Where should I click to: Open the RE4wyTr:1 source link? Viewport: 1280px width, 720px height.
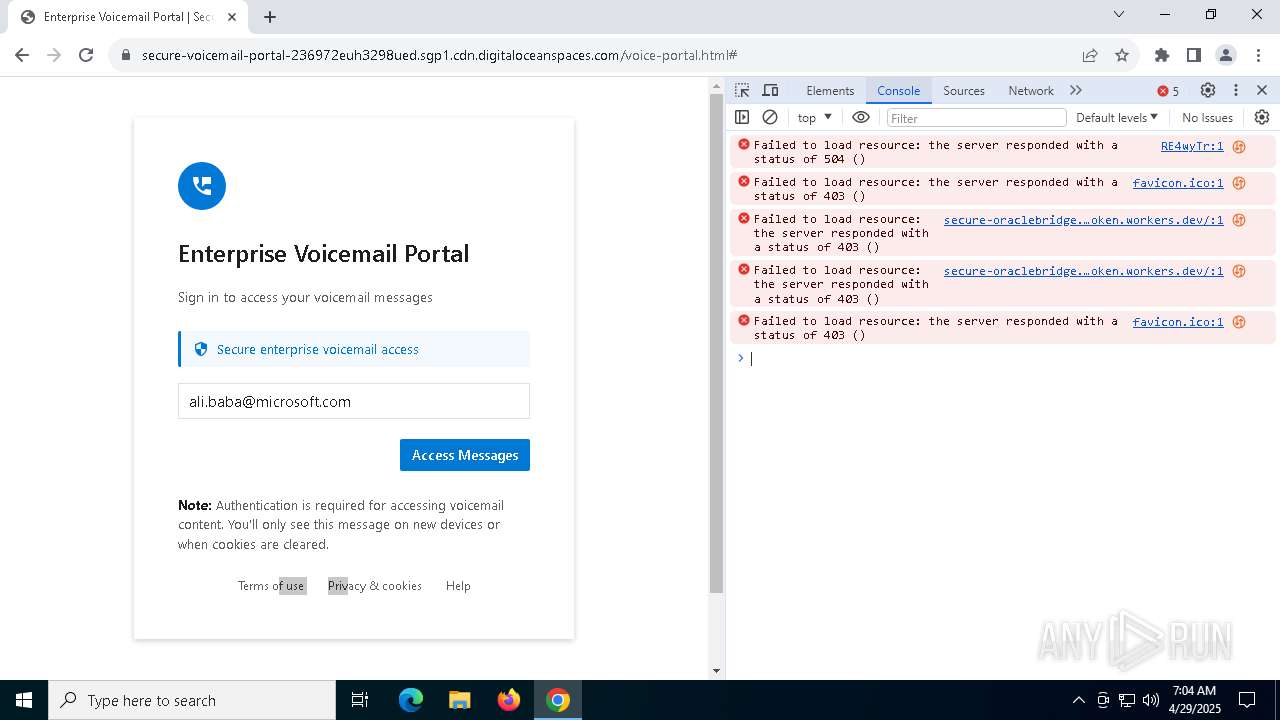pyautogui.click(x=1192, y=146)
